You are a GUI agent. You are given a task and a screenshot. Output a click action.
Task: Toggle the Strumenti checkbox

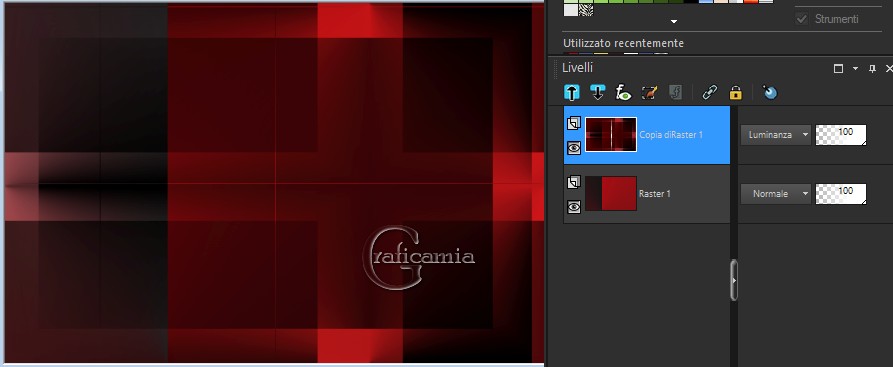[x=801, y=19]
